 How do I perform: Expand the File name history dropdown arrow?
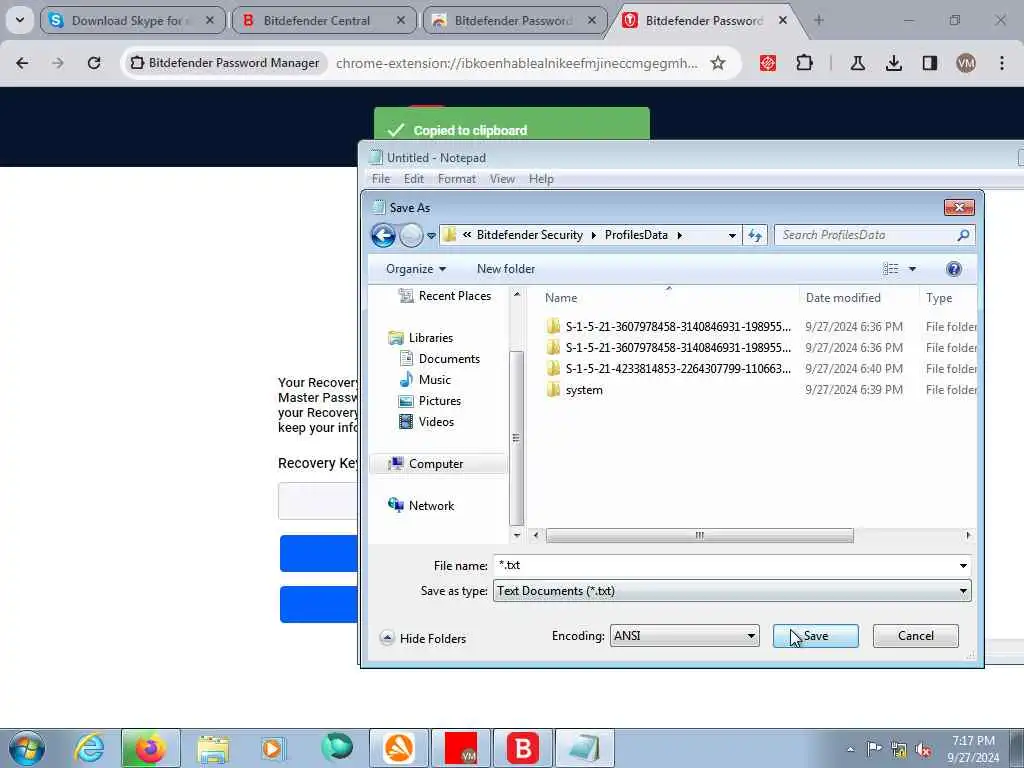[963, 566]
